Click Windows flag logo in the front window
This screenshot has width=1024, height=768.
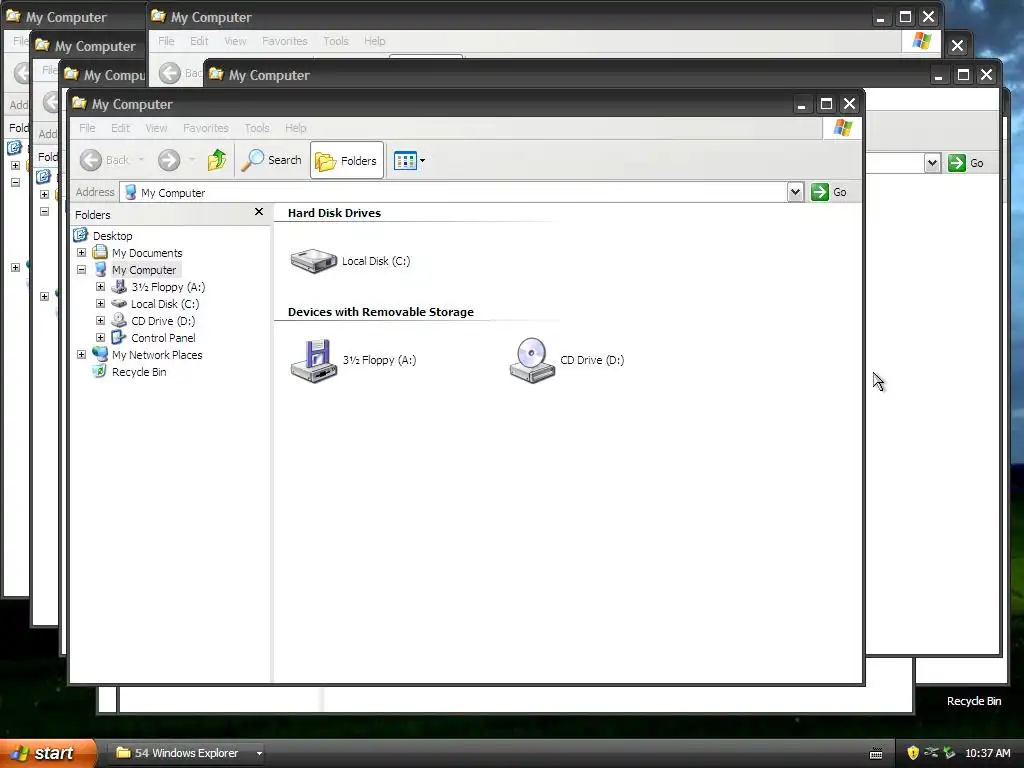(x=842, y=128)
